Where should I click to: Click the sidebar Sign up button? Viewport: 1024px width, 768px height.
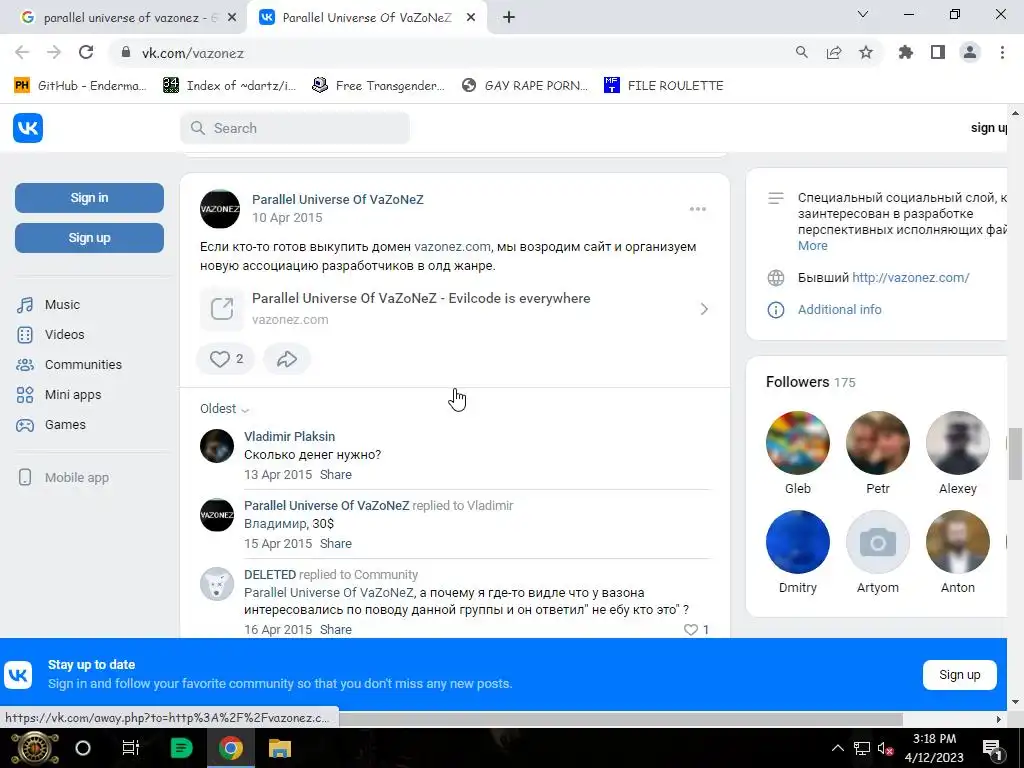click(89, 238)
